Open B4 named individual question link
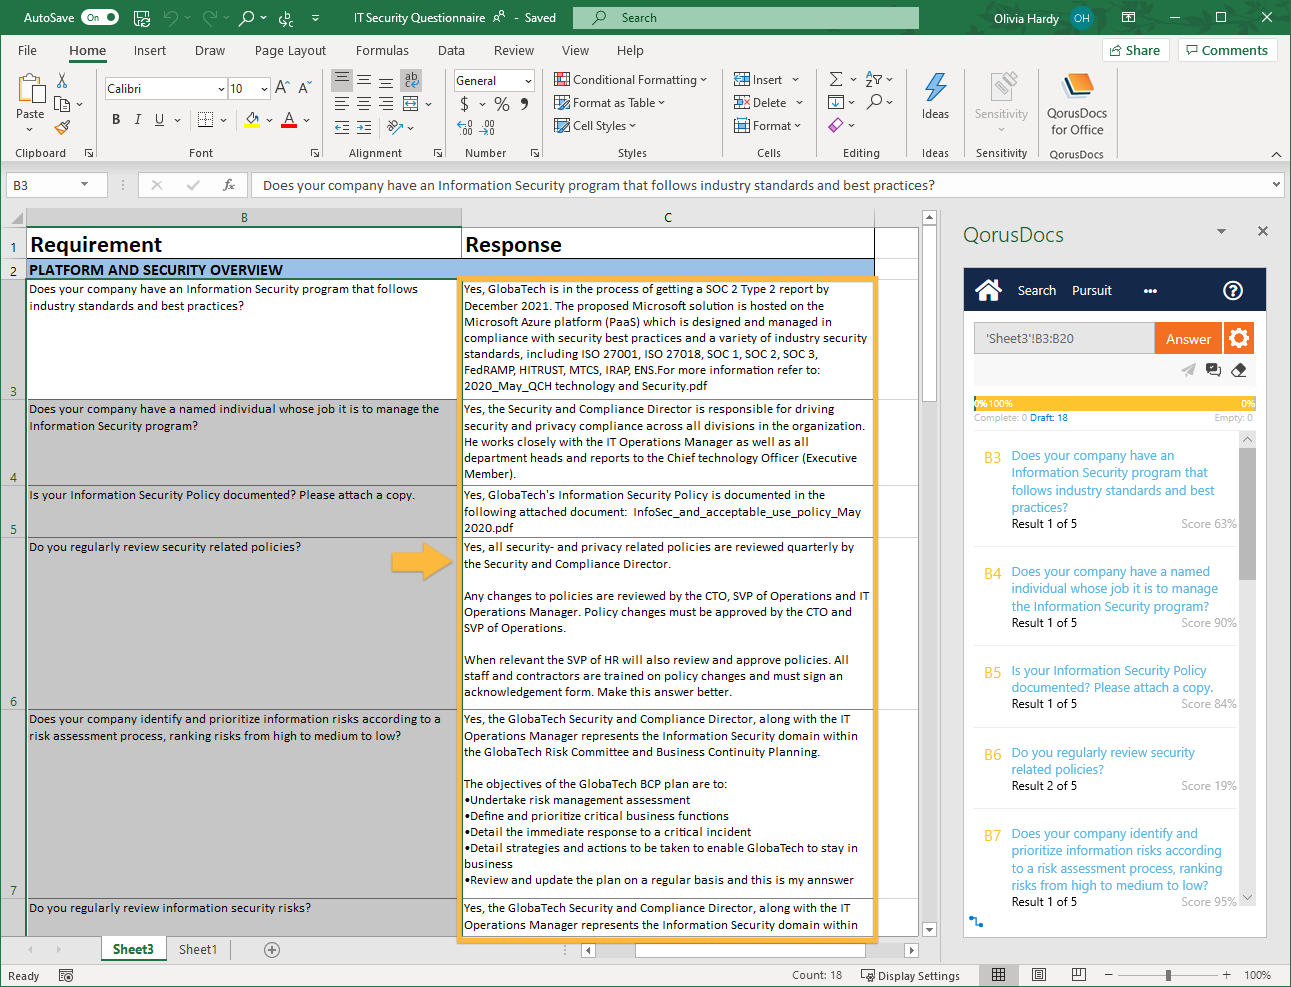This screenshot has width=1291, height=987. tap(1114, 589)
